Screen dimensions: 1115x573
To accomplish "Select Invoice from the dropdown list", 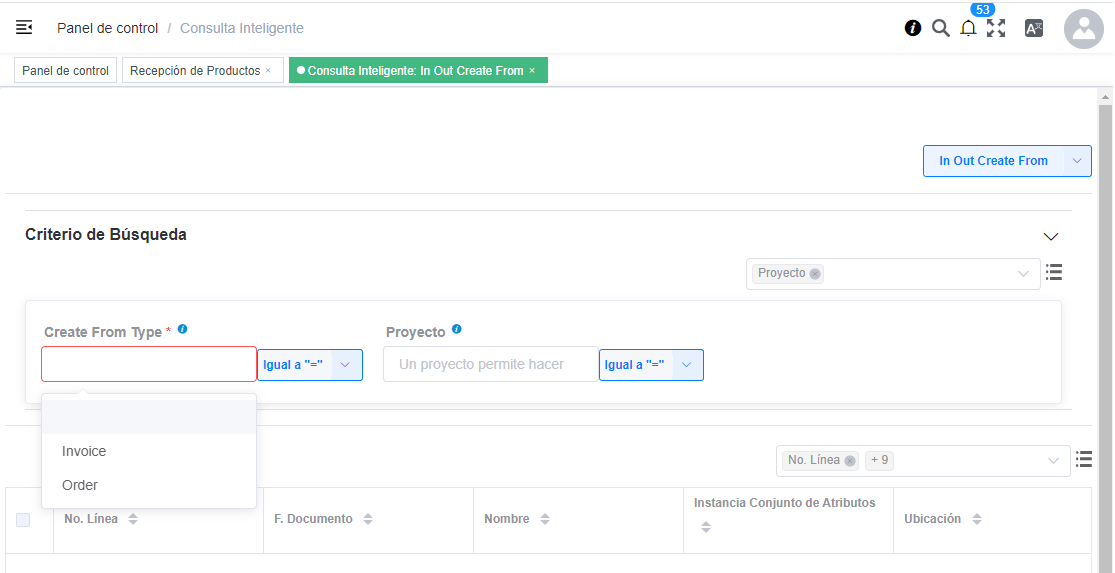I will [x=84, y=451].
